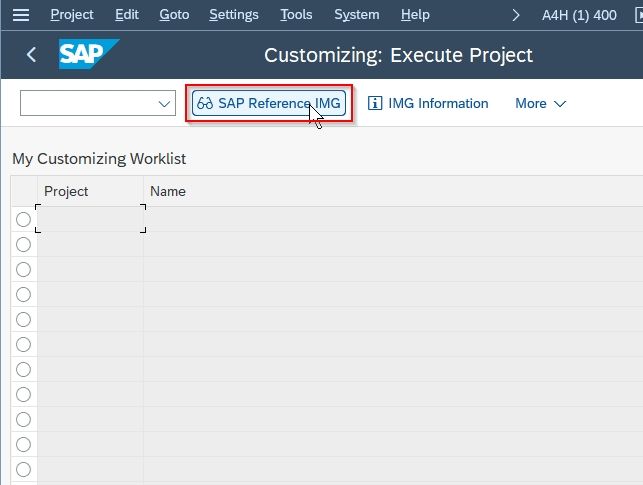This screenshot has height=485, width=643.
Task: Click the focused Project cell in first row
Action: pos(90,219)
